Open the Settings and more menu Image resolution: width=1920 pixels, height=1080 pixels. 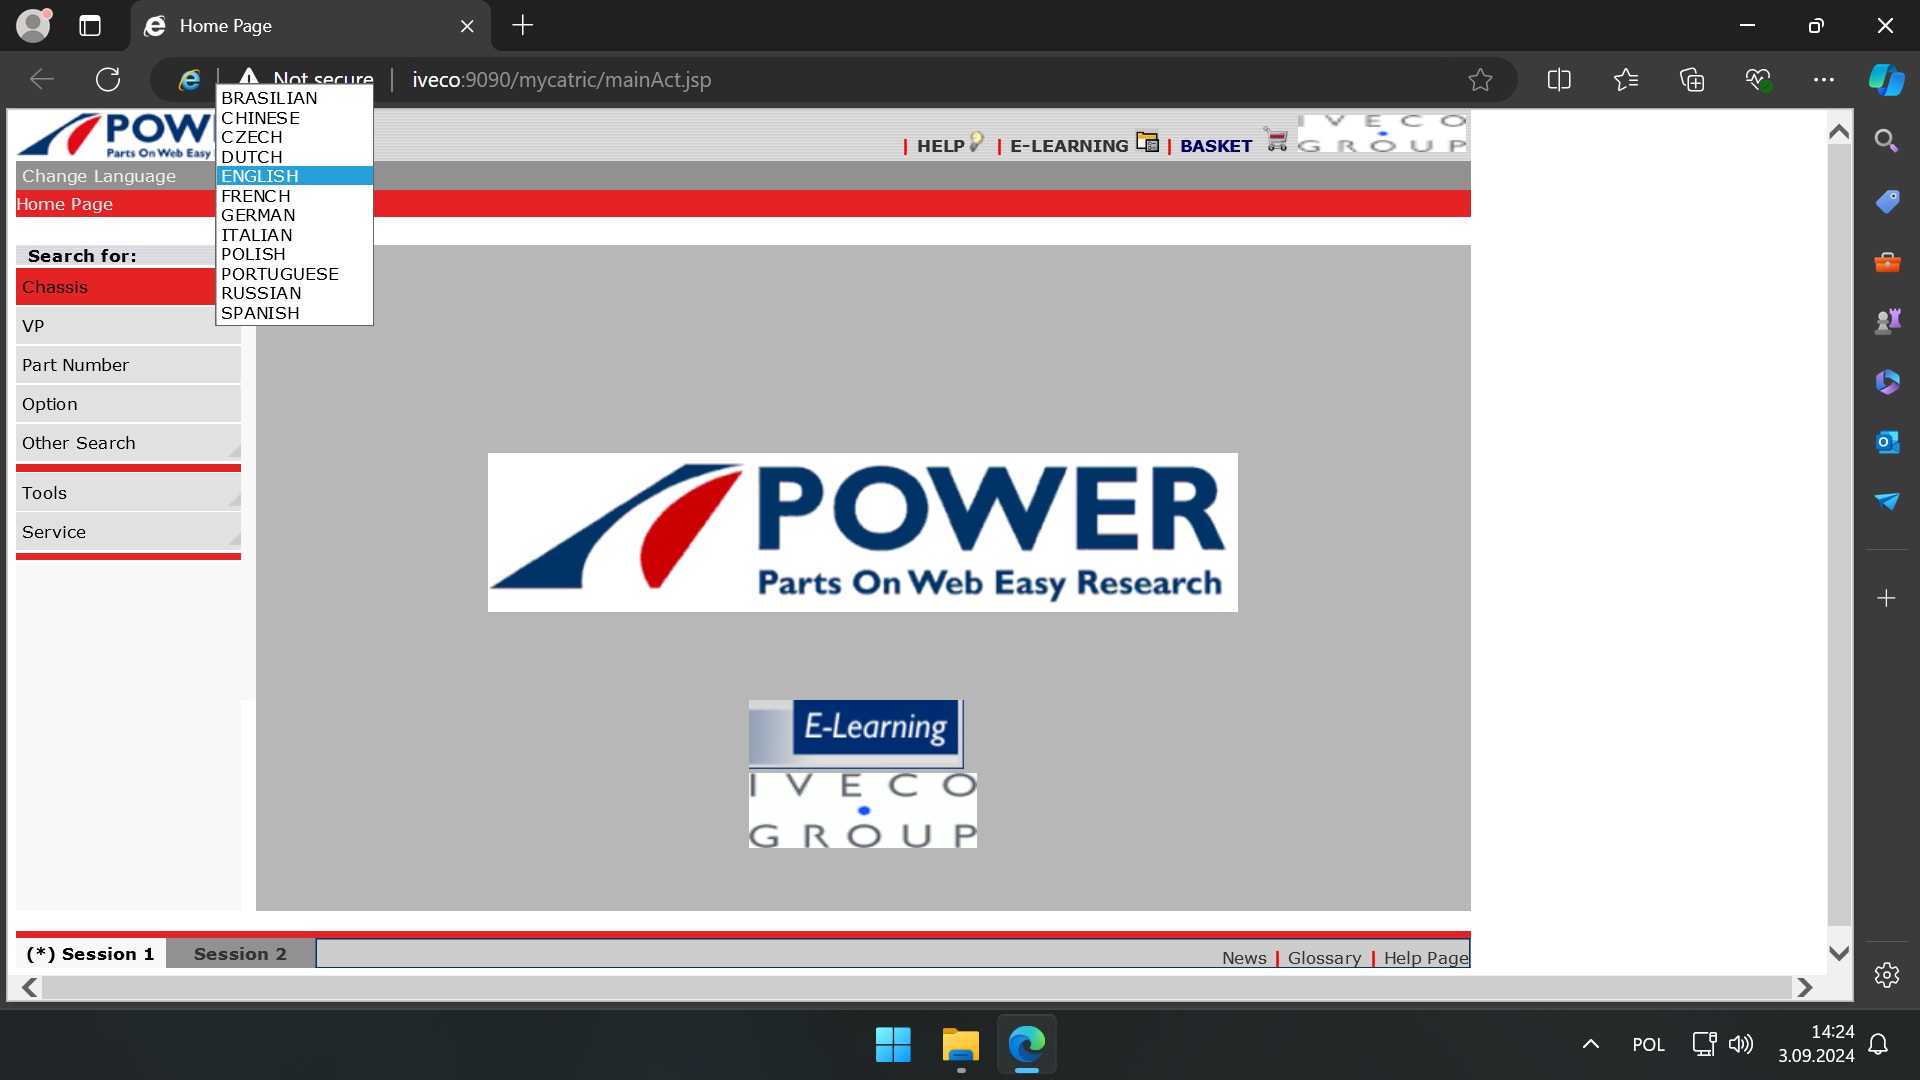tap(1824, 80)
